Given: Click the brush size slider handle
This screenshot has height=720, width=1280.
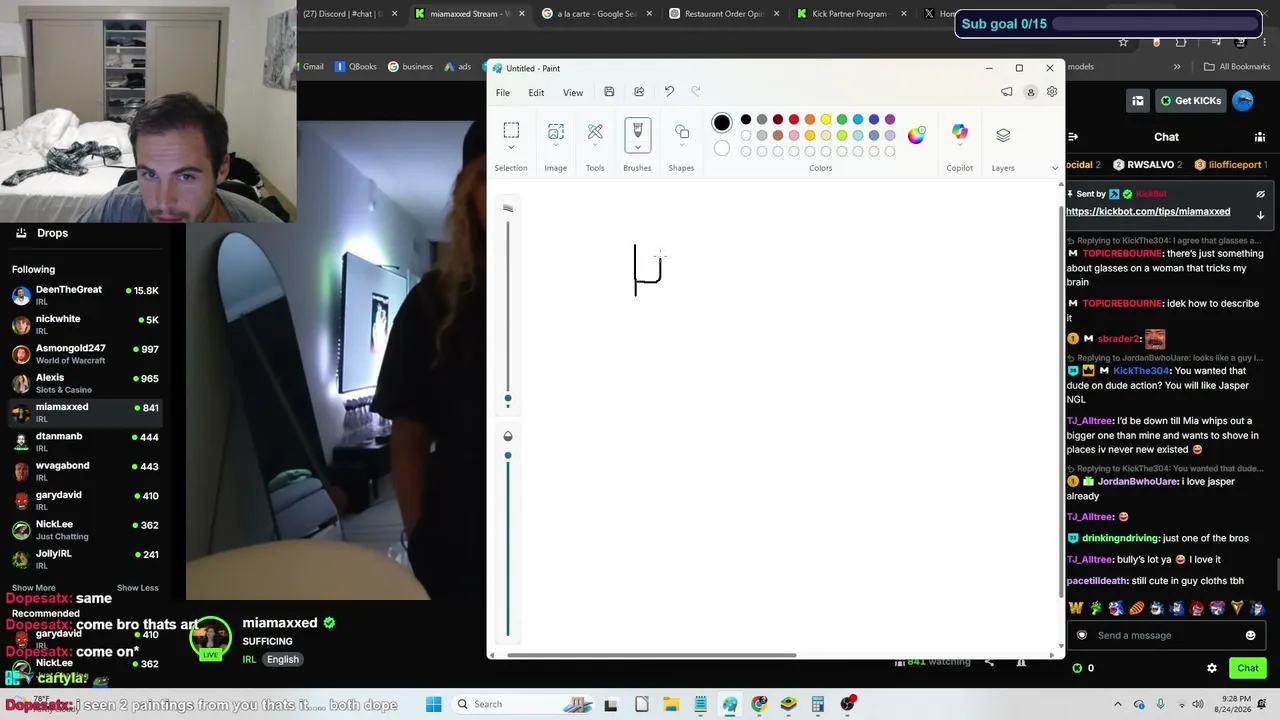Looking at the screenshot, I should pyautogui.click(x=508, y=400).
